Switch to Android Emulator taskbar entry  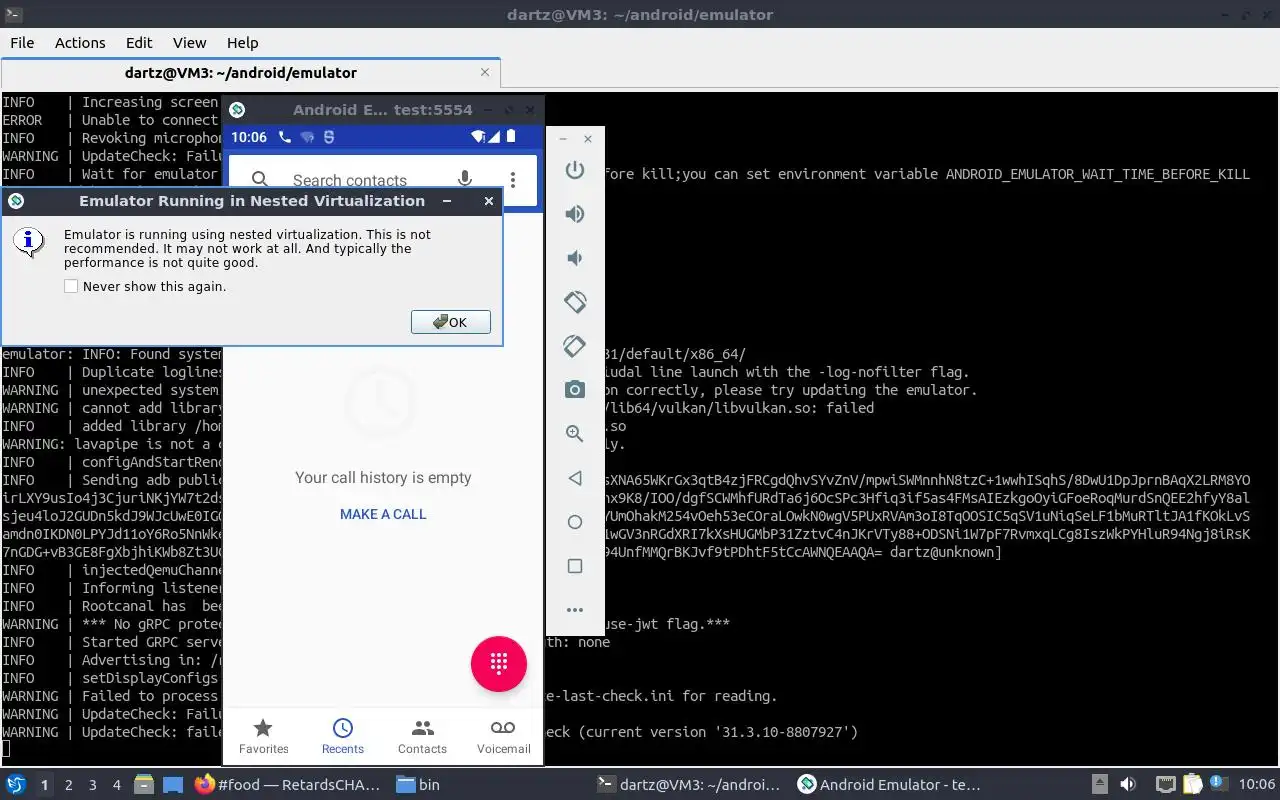click(888, 785)
